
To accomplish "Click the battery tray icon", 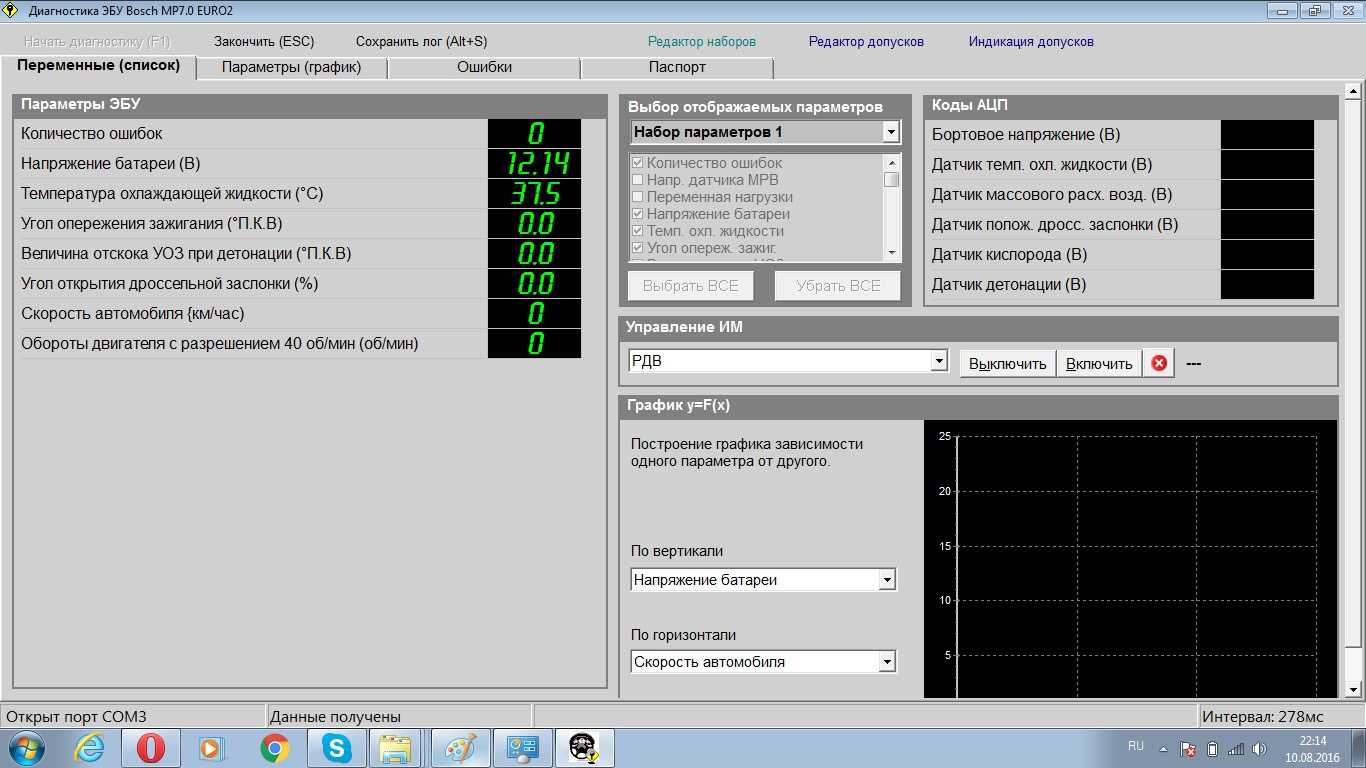I will [1213, 749].
